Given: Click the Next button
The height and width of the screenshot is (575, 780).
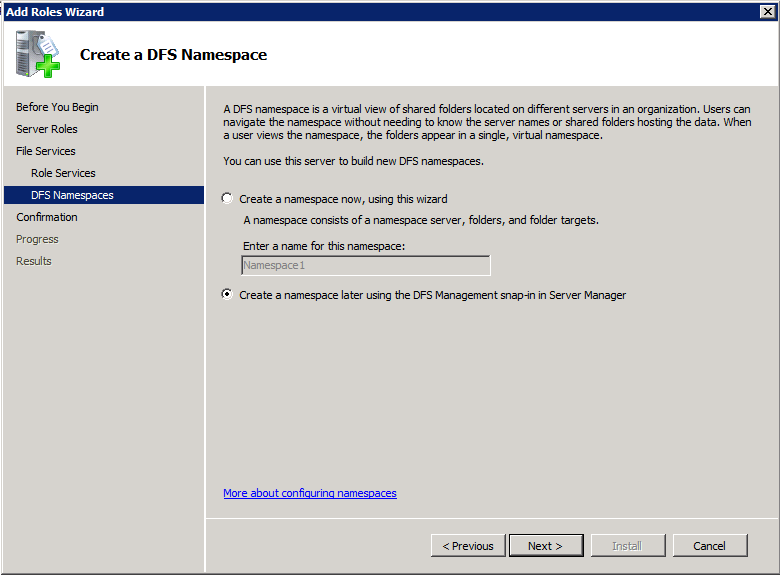Looking at the screenshot, I should pyautogui.click(x=546, y=546).
